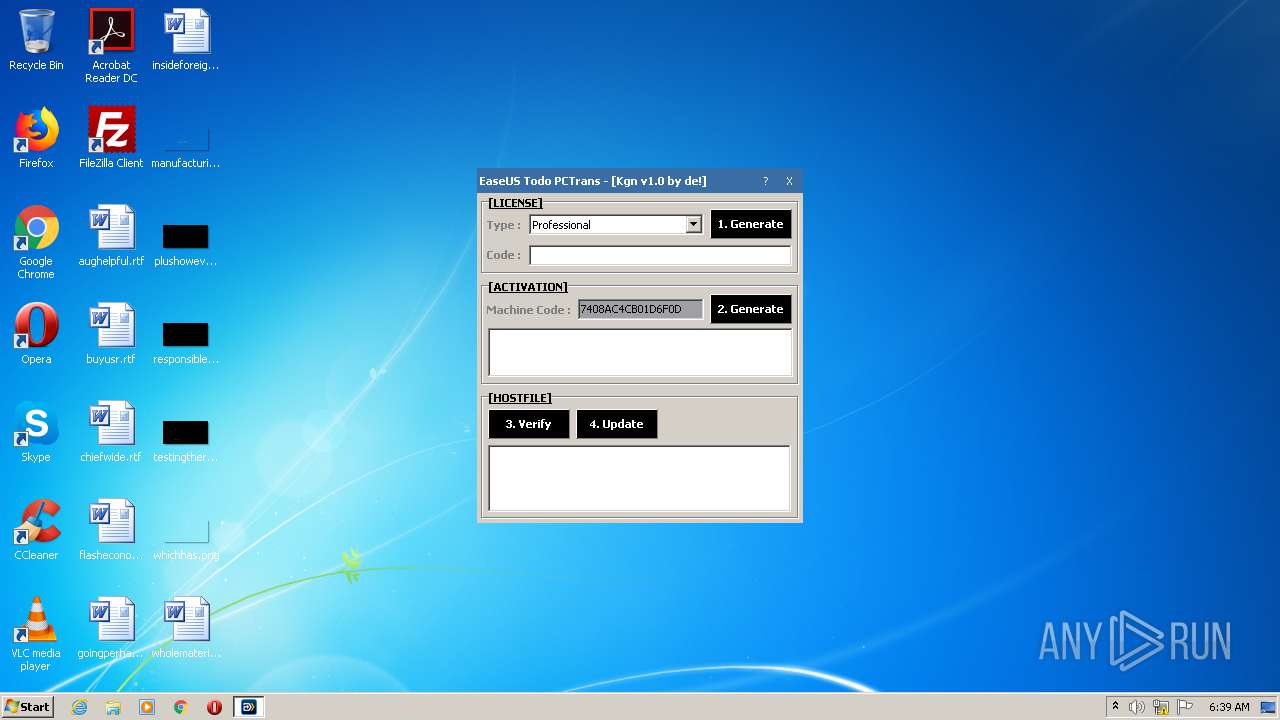Launch VLC media player shortcut
Viewport: 1280px width, 720px height.
coord(36,635)
